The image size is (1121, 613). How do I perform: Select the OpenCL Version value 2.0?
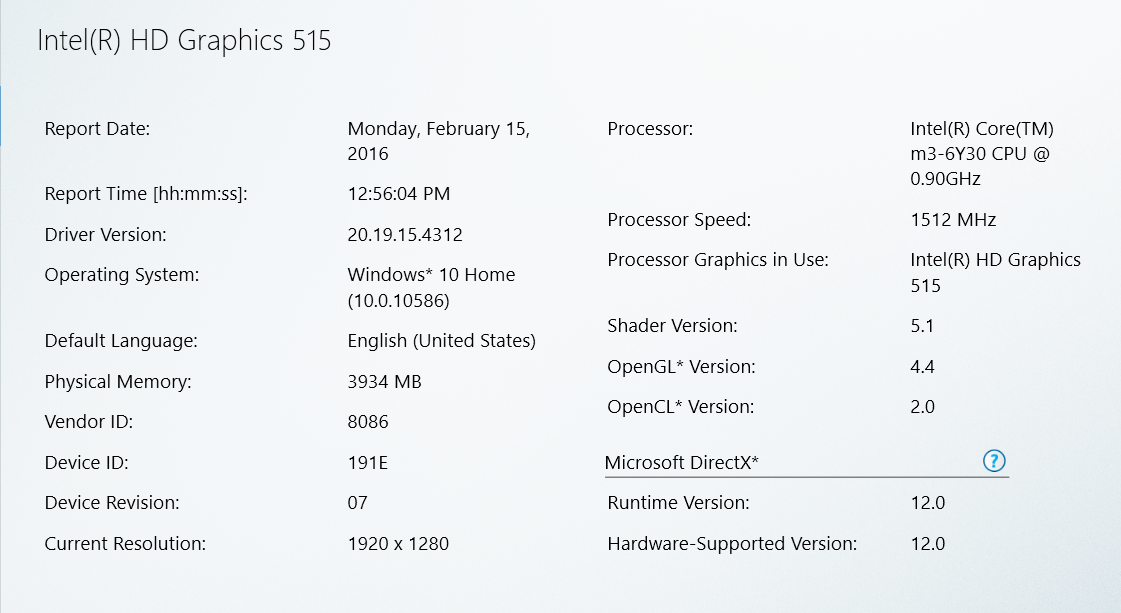tap(922, 407)
